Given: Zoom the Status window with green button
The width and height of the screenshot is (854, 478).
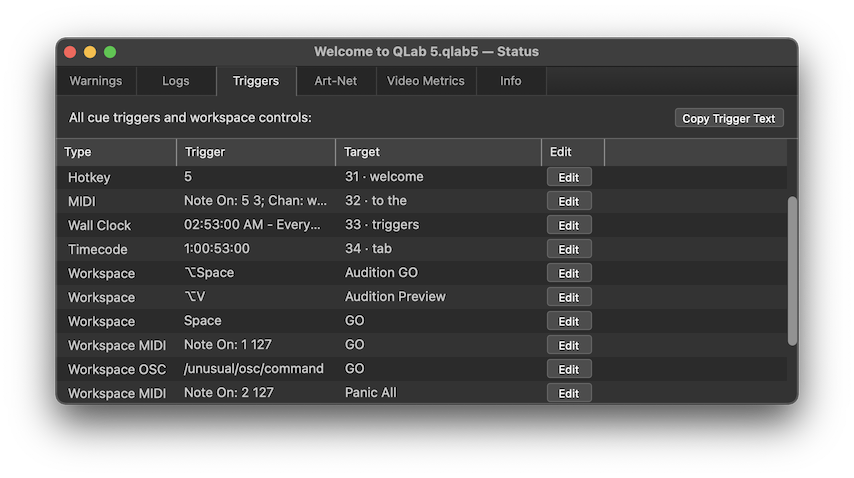Looking at the screenshot, I should [x=110, y=52].
